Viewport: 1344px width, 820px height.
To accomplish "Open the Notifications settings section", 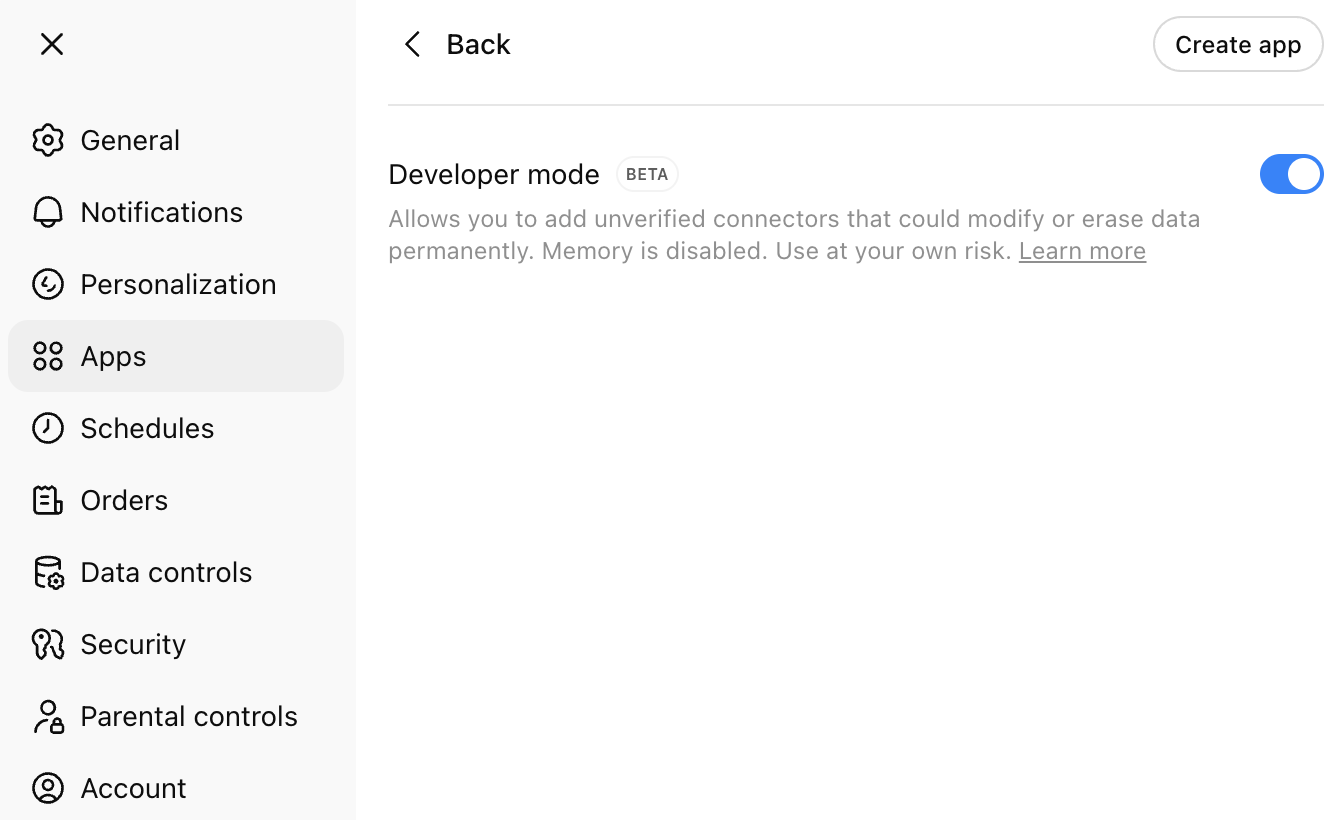I will [x=161, y=212].
